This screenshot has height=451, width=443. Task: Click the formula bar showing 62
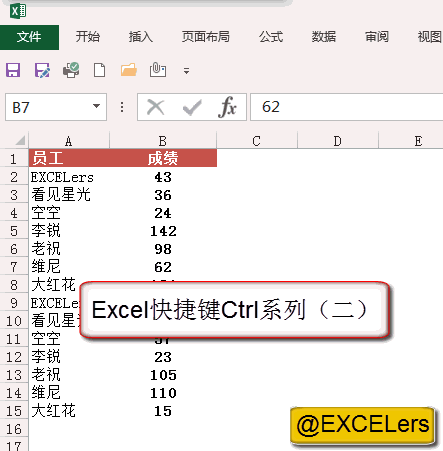coord(347,107)
